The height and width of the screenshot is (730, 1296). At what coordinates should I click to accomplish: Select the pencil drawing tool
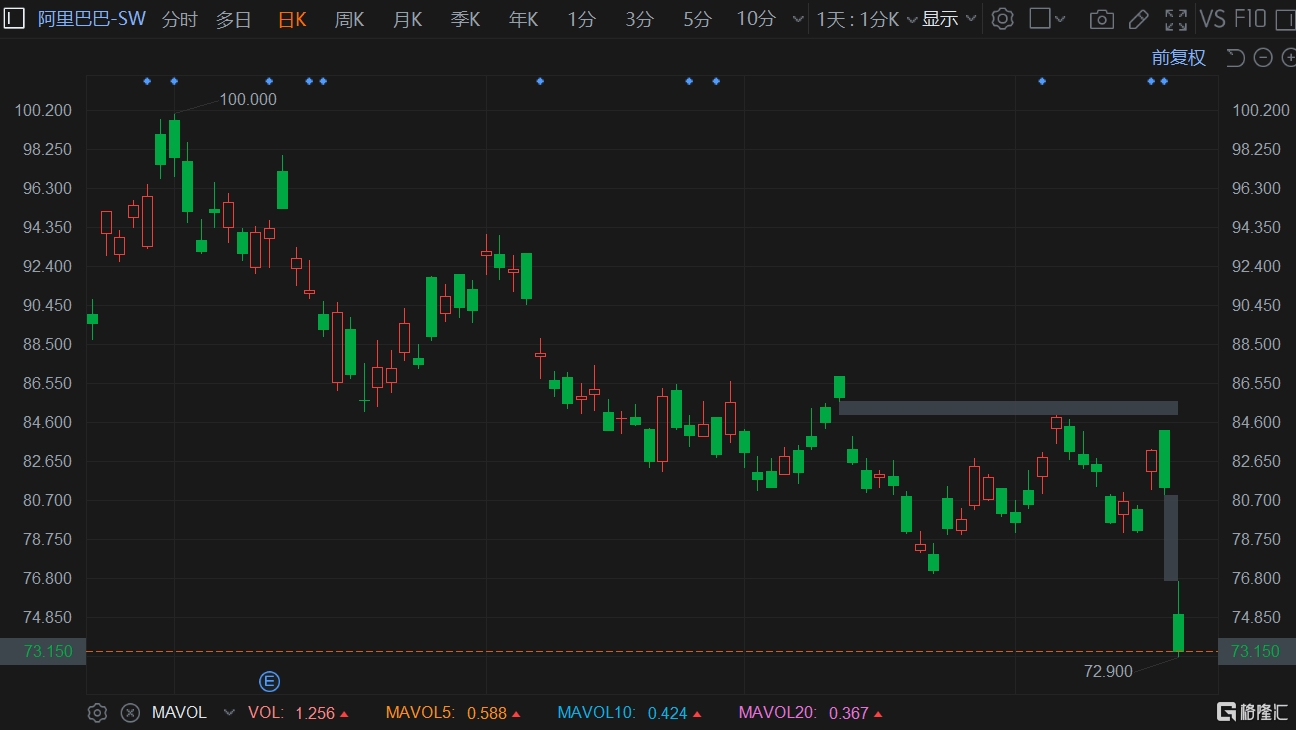coord(1138,19)
